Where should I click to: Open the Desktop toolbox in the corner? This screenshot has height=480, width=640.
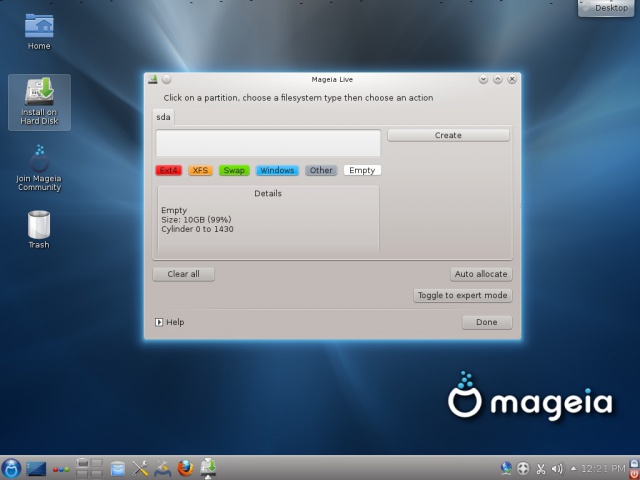(x=606, y=8)
